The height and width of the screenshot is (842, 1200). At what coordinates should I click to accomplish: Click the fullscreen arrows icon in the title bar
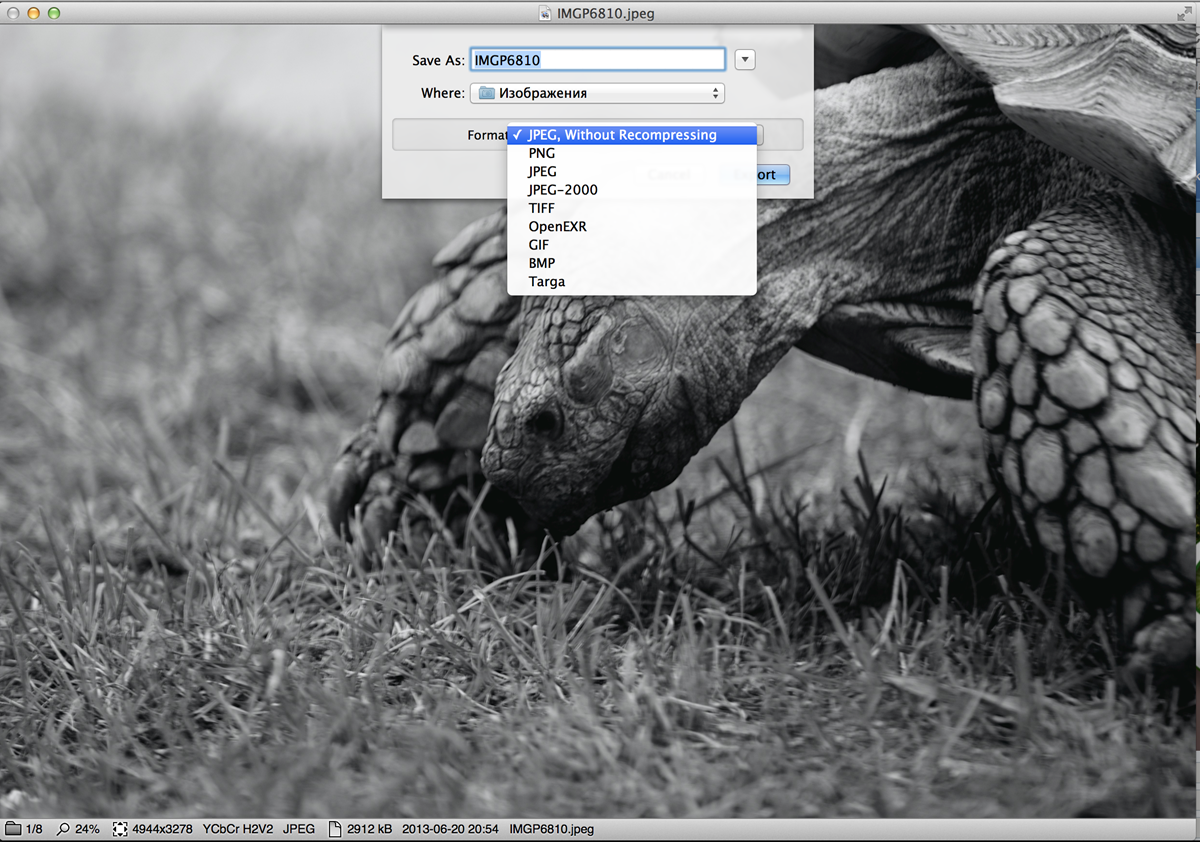(x=1185, y=13)
